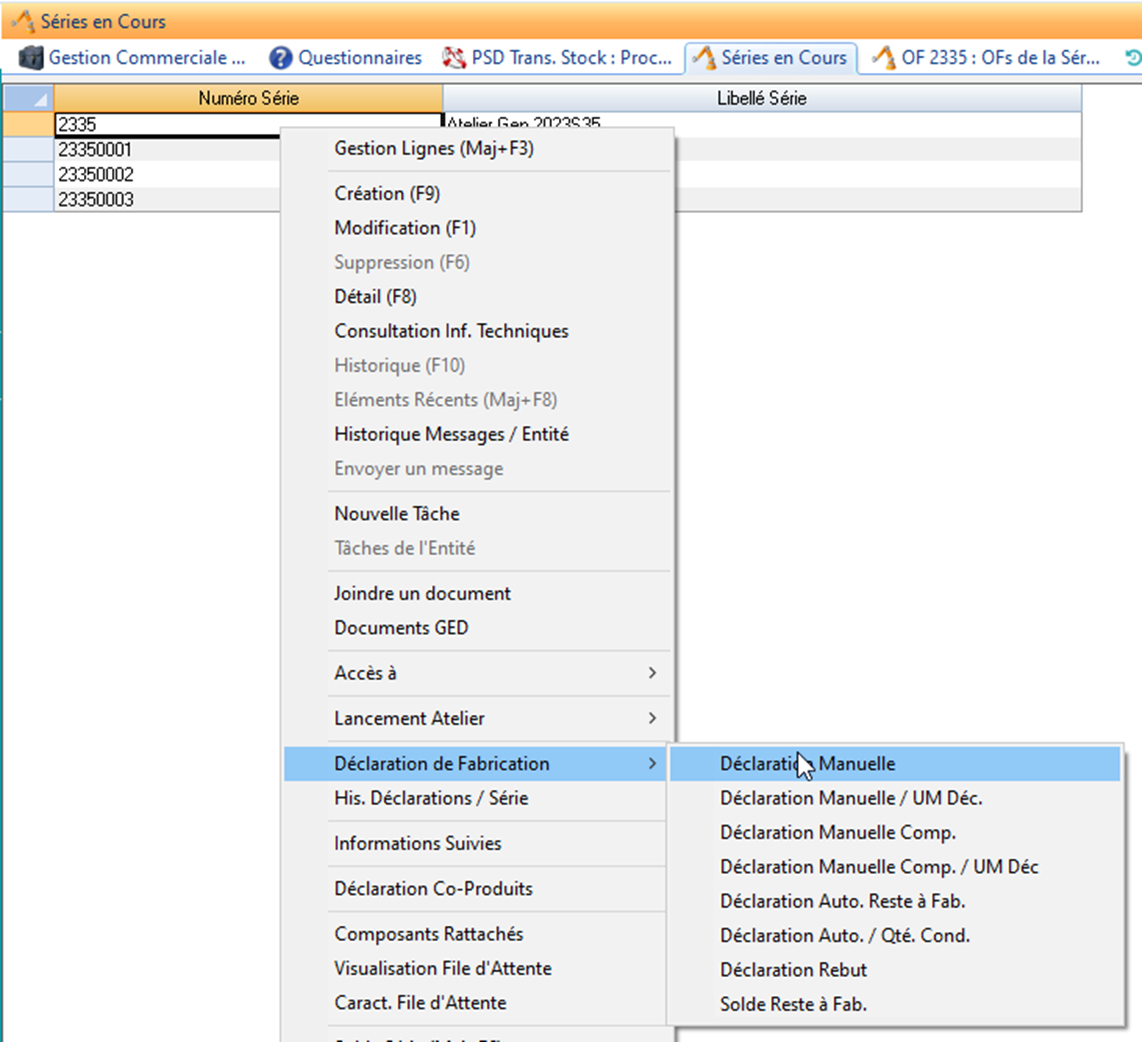
Task: Open the Gestion Commerciale tab
Action: (x=133, y=58)
